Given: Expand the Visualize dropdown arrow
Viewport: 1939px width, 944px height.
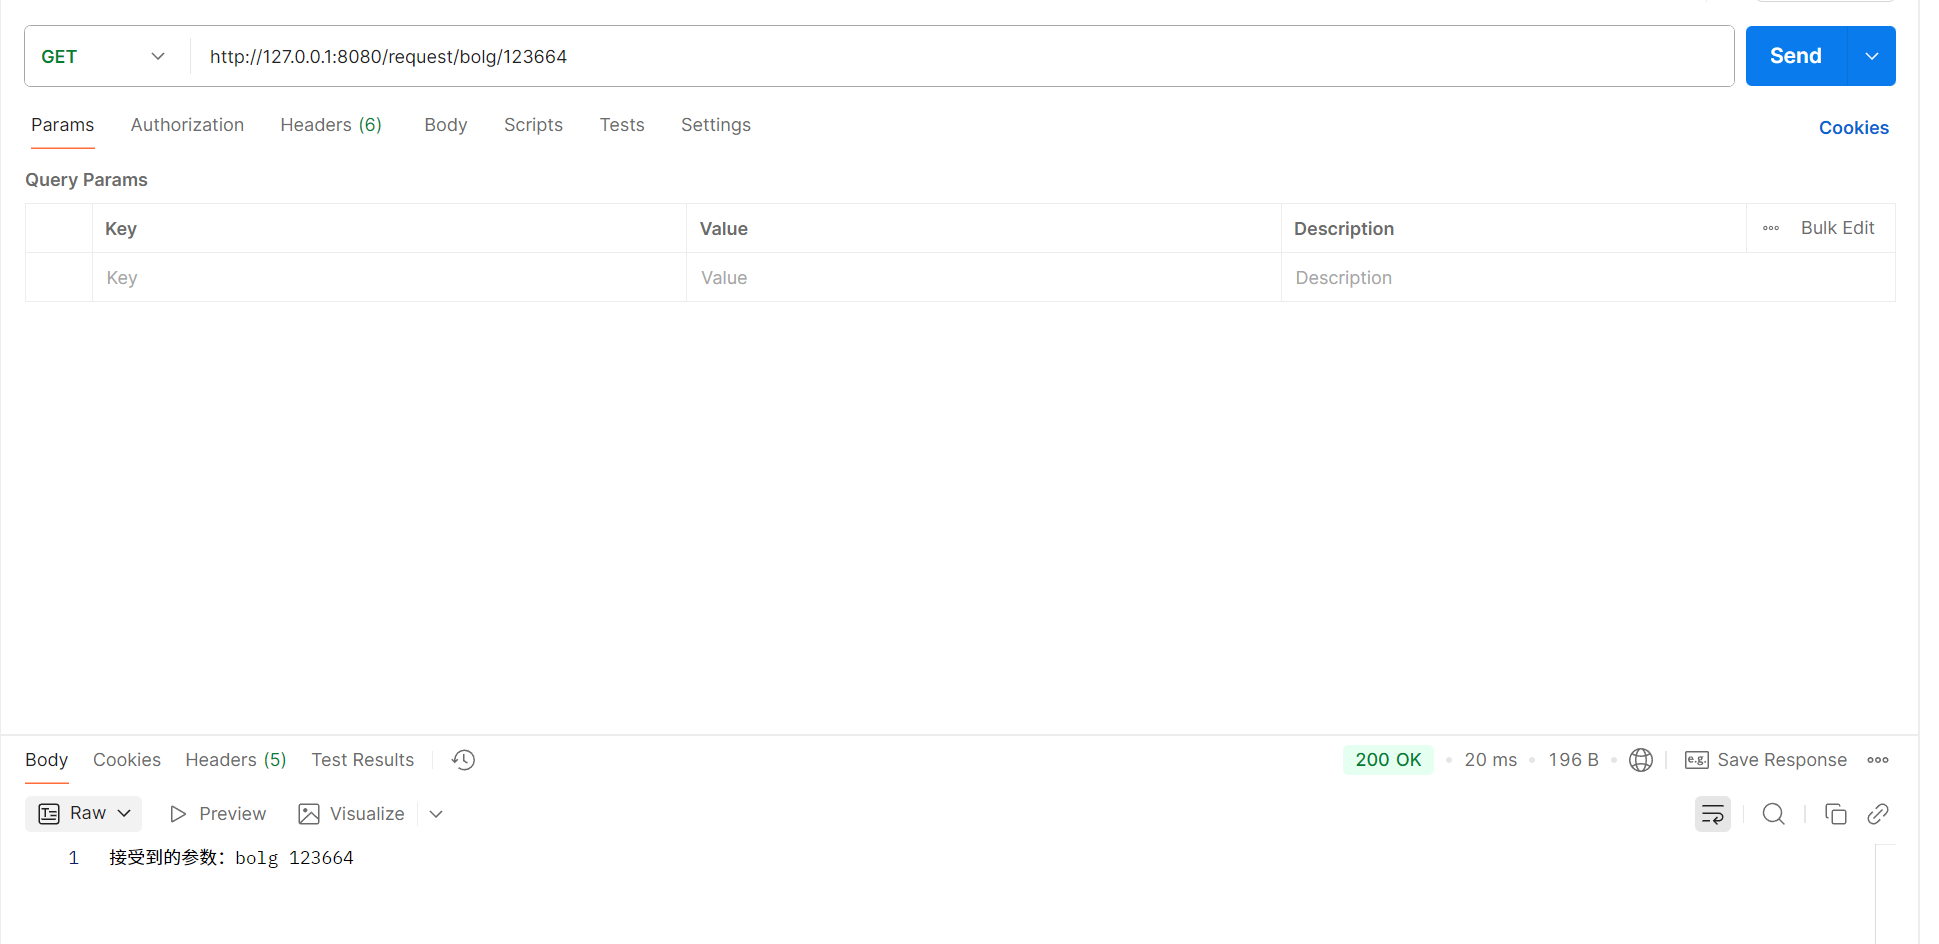Looking at the screenshot, I should coord(436,814).
